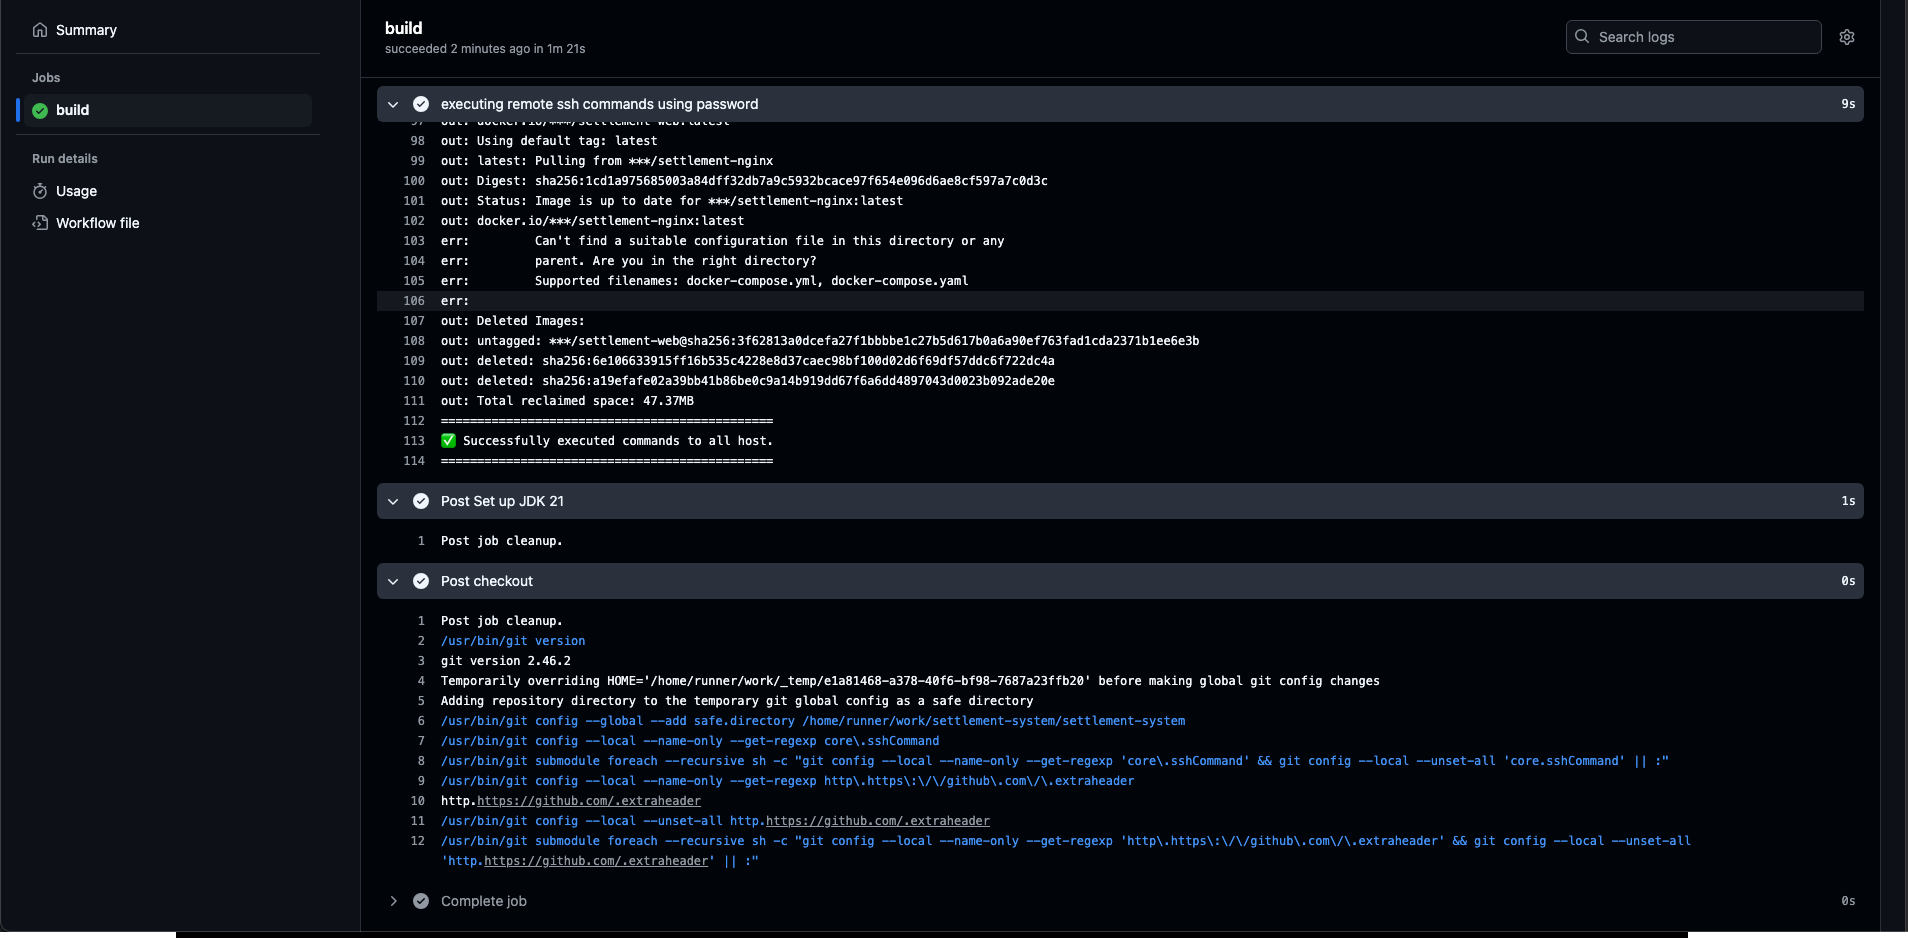The height and width of the screenshot is (938, 1908).
Task: Click the green checkmark emoji on line 113
Action: tap(448, 441)
